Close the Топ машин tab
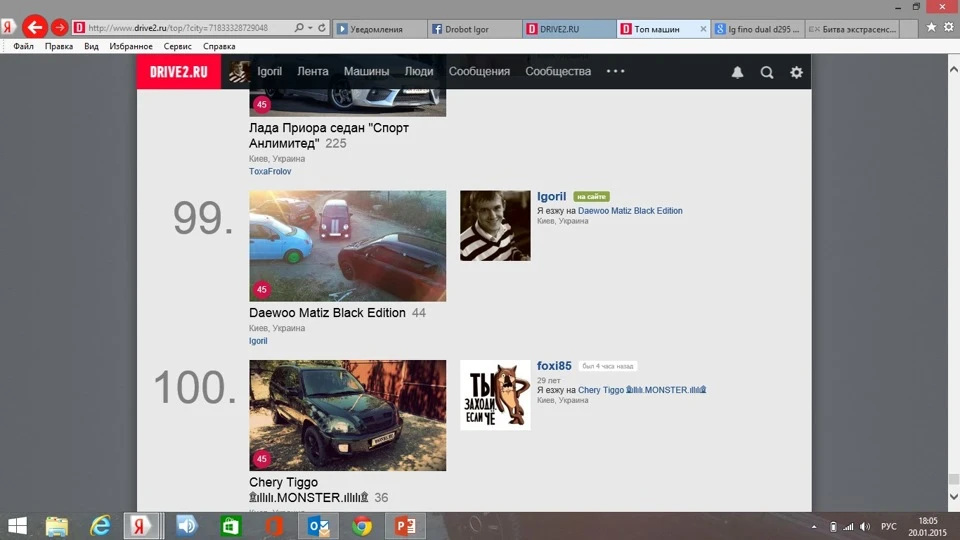The image size is (960, 540). (703, 29)
